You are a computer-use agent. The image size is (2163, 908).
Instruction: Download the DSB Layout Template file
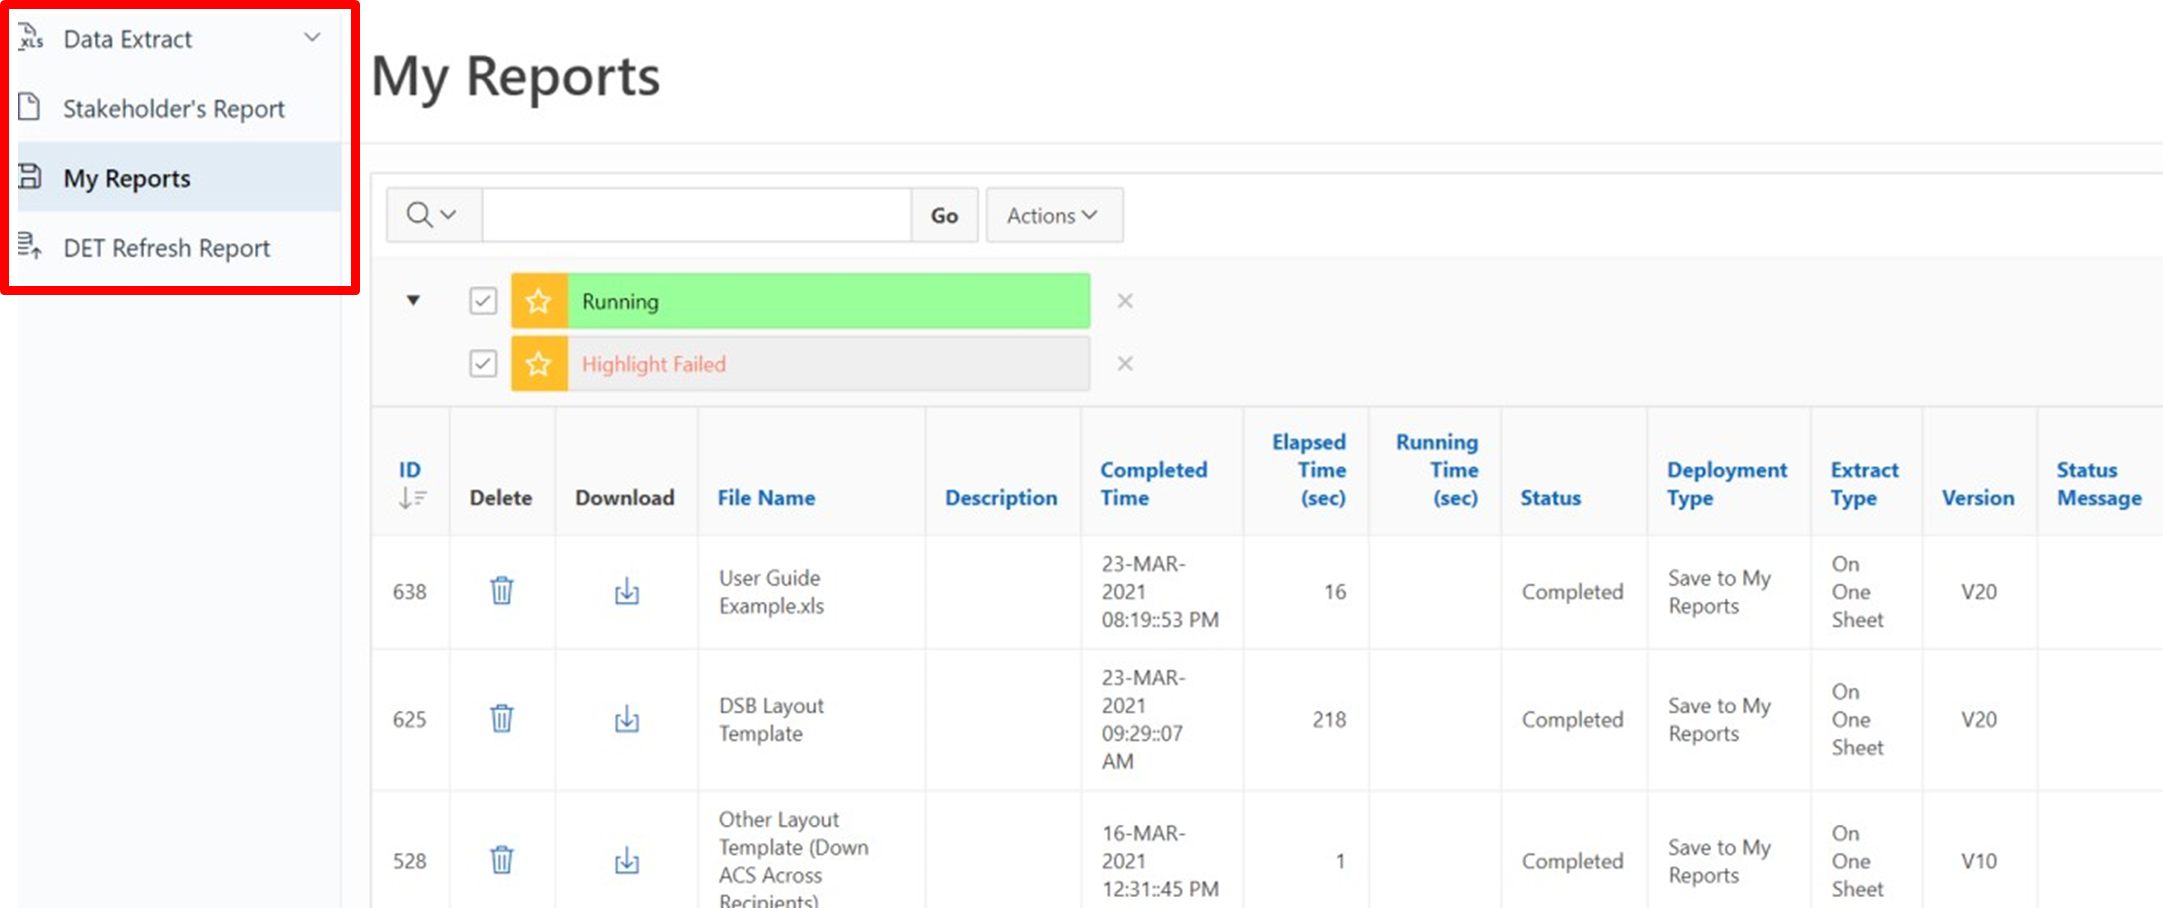[626, 718]
